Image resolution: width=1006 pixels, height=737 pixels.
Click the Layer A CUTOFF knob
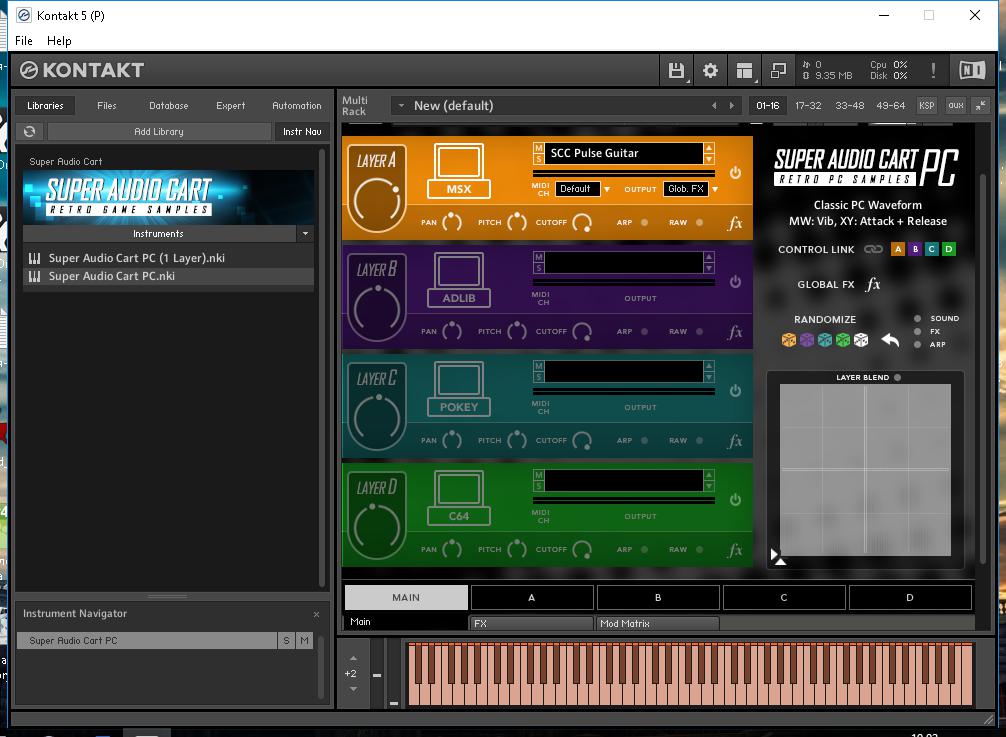(582, 223)
